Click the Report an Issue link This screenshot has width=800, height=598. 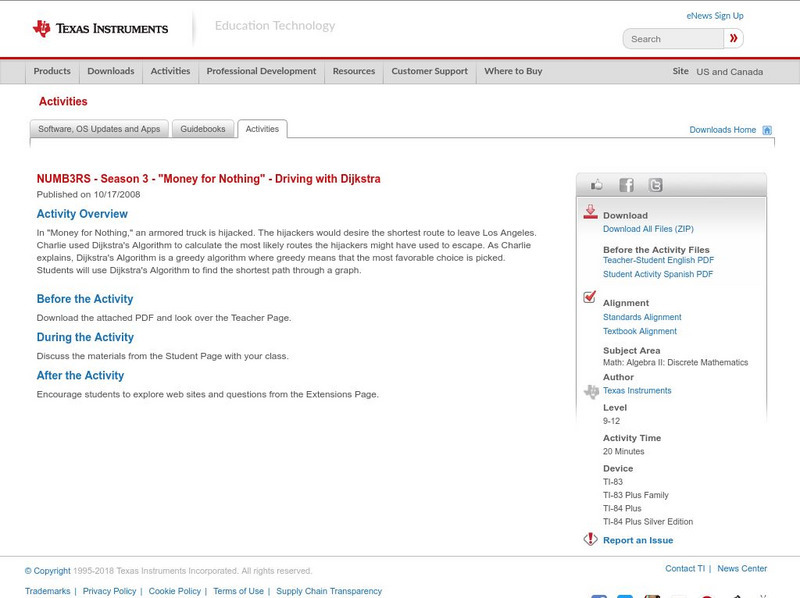tap(638, 540)
